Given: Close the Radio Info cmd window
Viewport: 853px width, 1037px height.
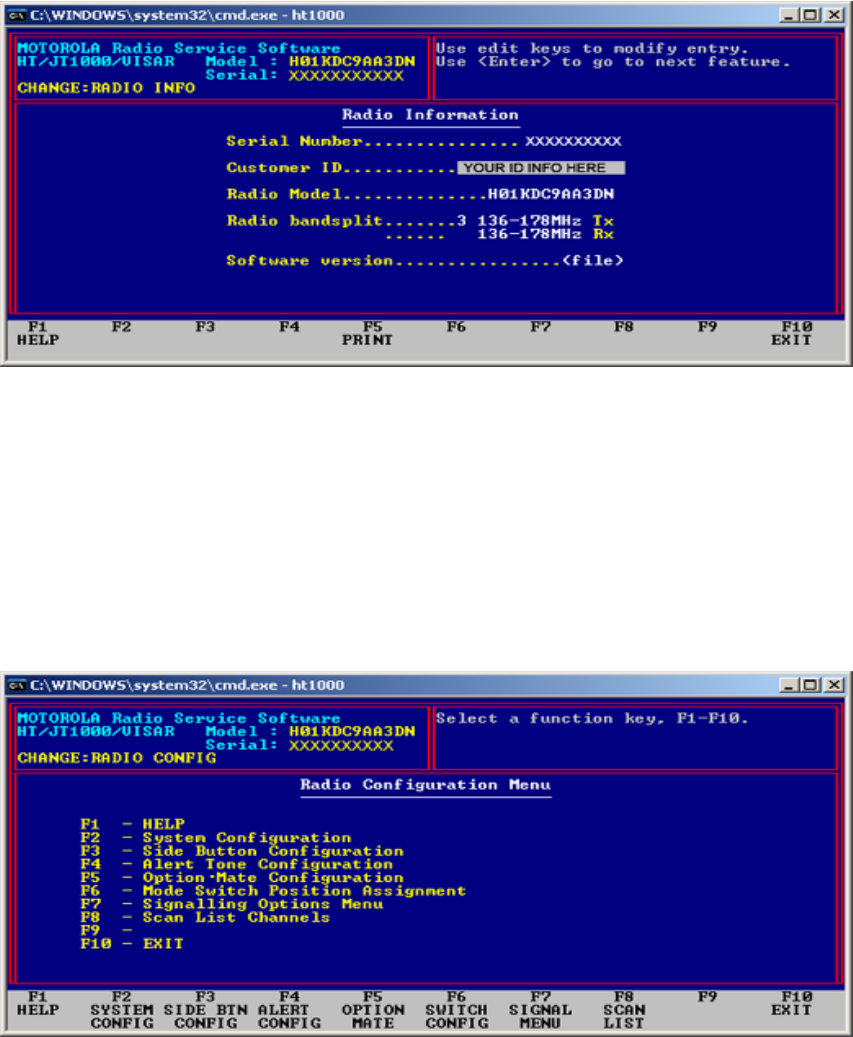Looking at the screenshot, I should coord(835,15).
